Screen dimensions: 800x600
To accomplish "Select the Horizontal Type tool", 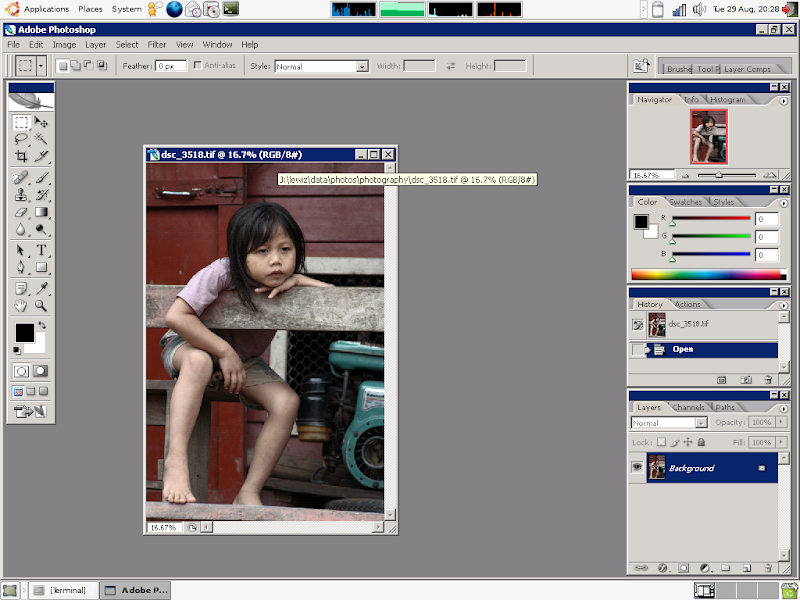I will click(x=41, y=250).
